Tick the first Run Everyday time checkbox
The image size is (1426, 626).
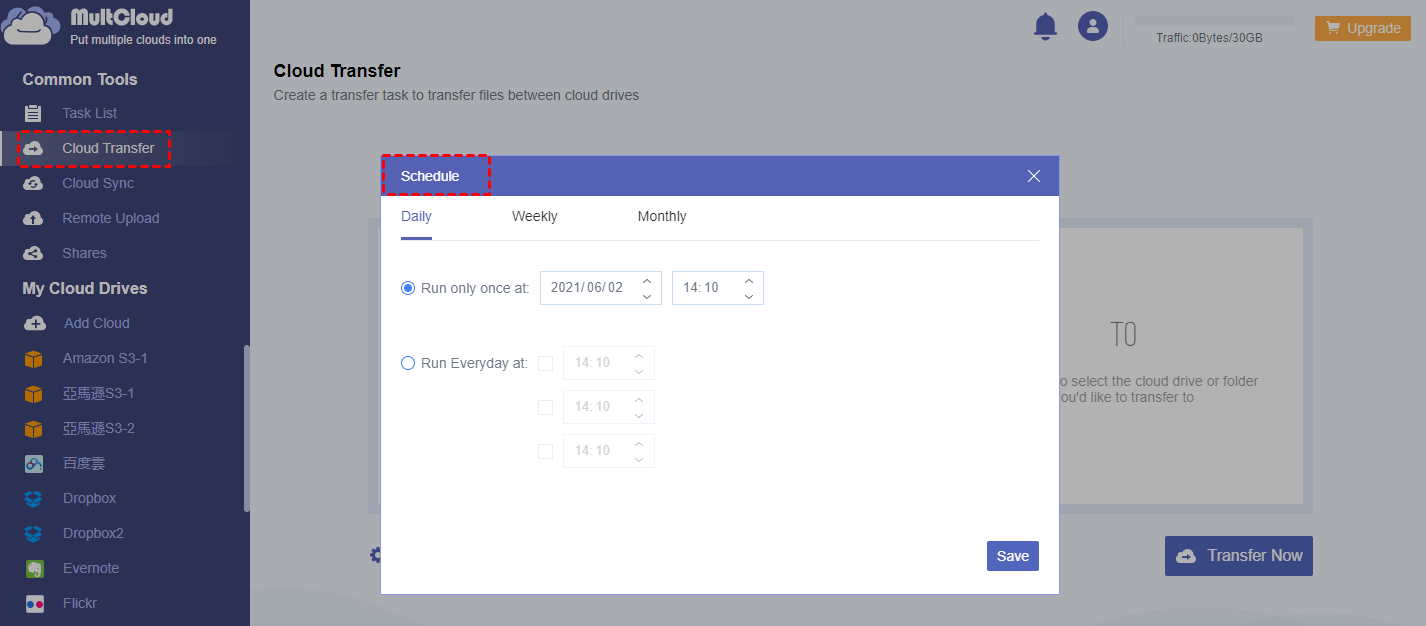545,363
